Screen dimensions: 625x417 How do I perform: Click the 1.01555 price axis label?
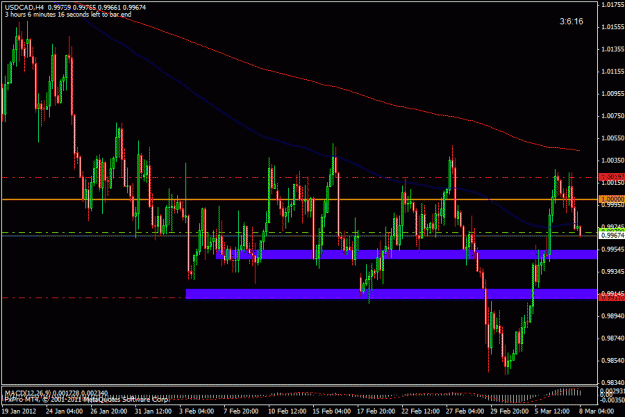613,27
